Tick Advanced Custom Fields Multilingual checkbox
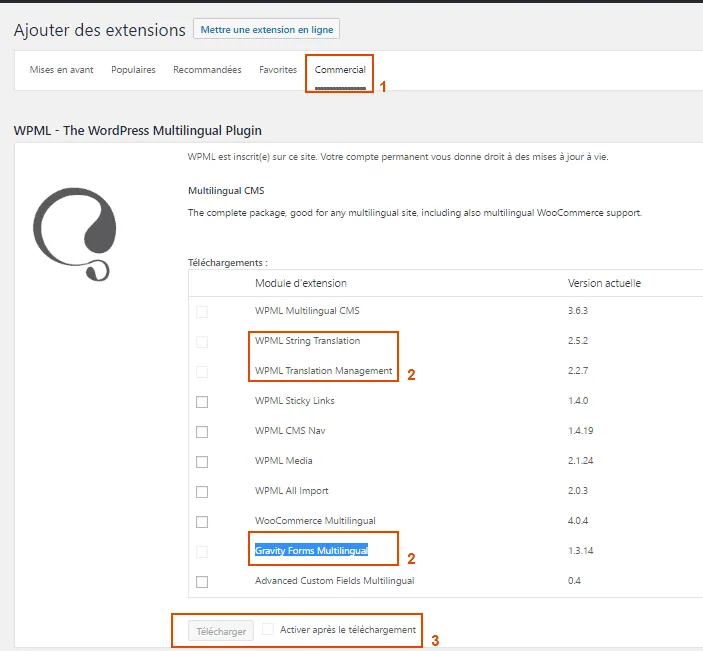 (x=202, y=582)
